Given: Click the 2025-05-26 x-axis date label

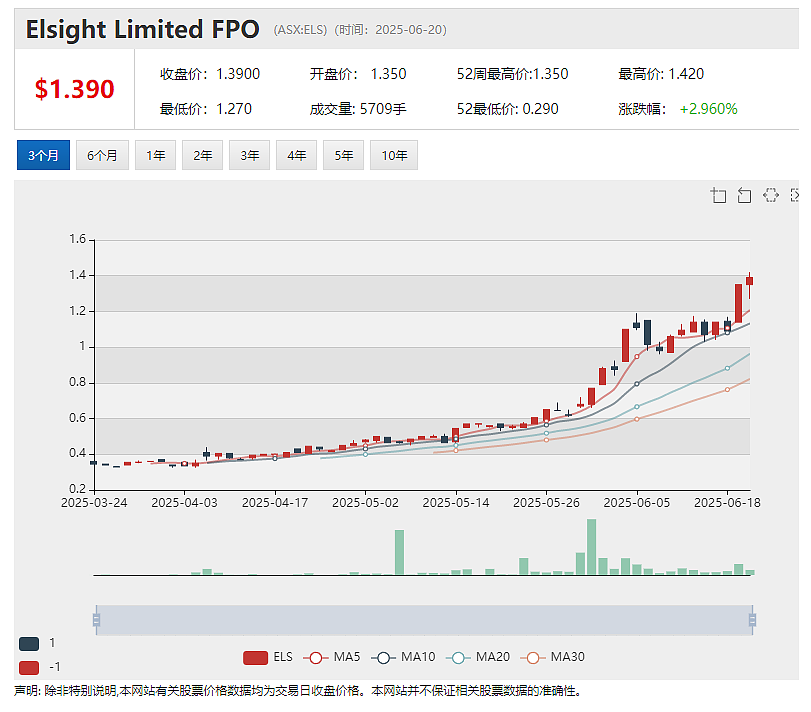Looking at the screenshot, I should pos(546,503).
